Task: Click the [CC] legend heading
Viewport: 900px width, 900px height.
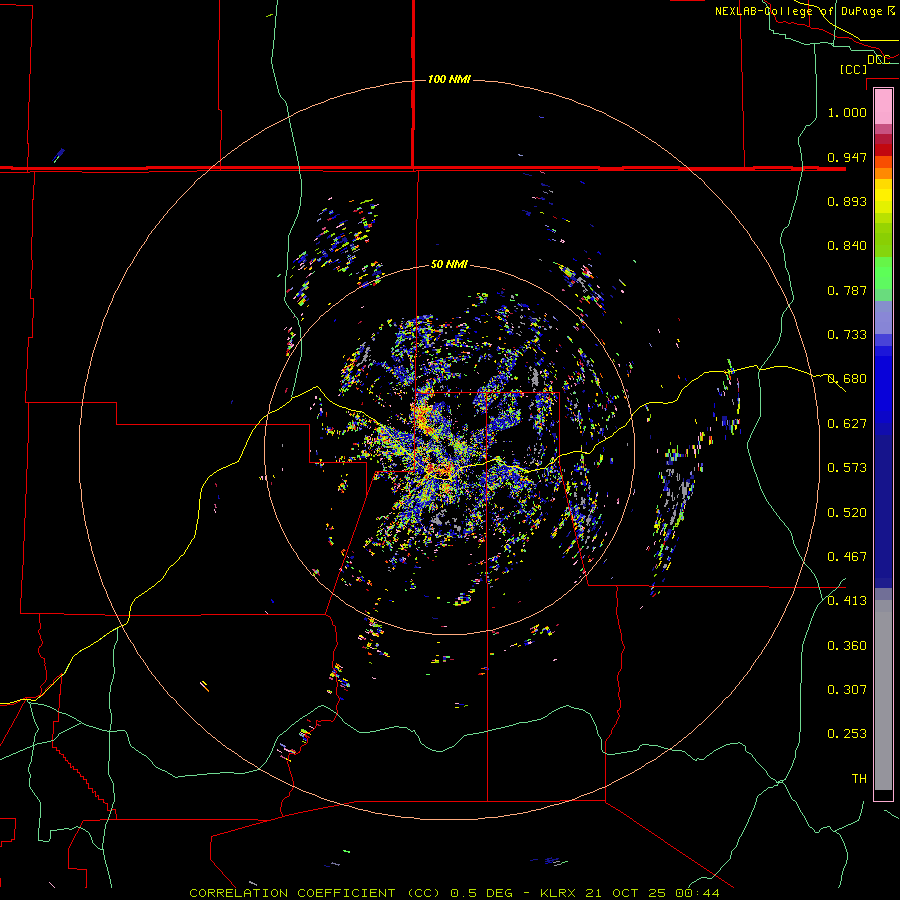Action: pos(853,69)
